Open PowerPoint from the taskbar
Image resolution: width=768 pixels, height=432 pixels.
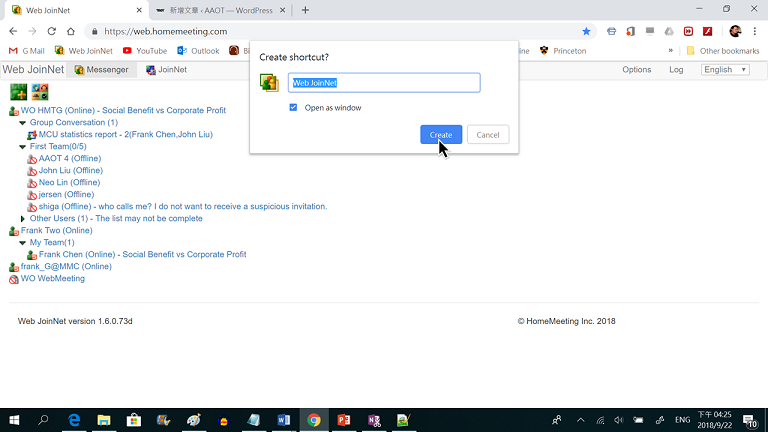pos(343,420)
